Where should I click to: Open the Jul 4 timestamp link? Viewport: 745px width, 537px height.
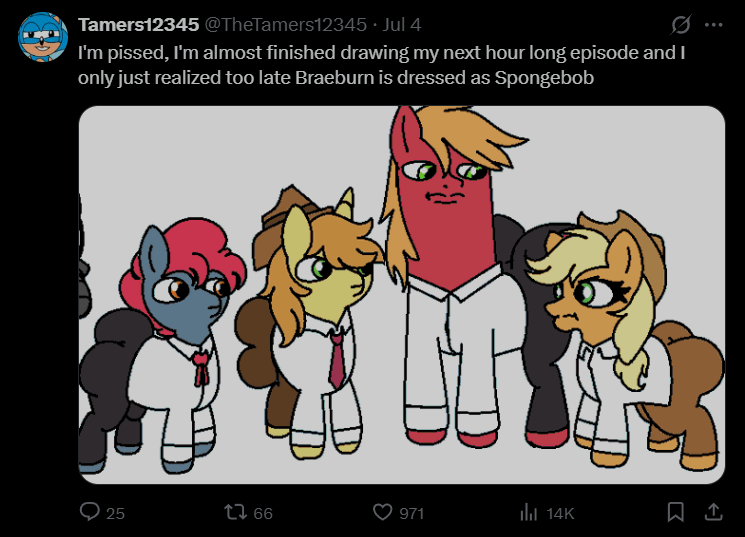click(402, 25)
